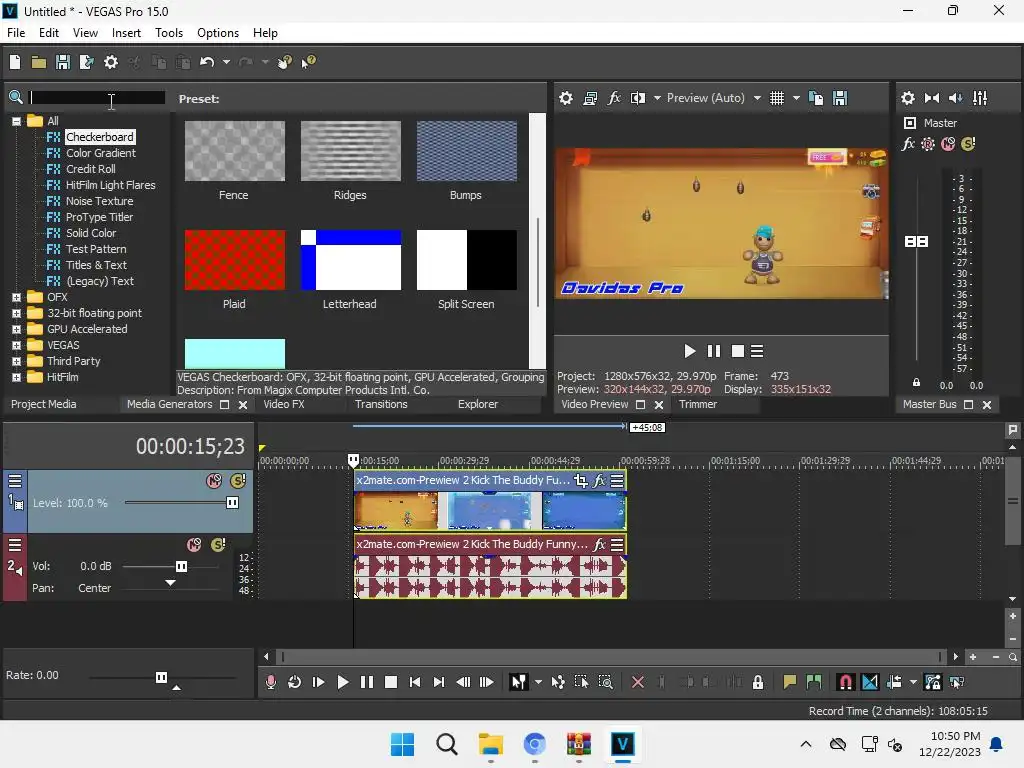Solo the Master bus
The width and height of the screenshot is (1024, 768).
click(968, 144)
